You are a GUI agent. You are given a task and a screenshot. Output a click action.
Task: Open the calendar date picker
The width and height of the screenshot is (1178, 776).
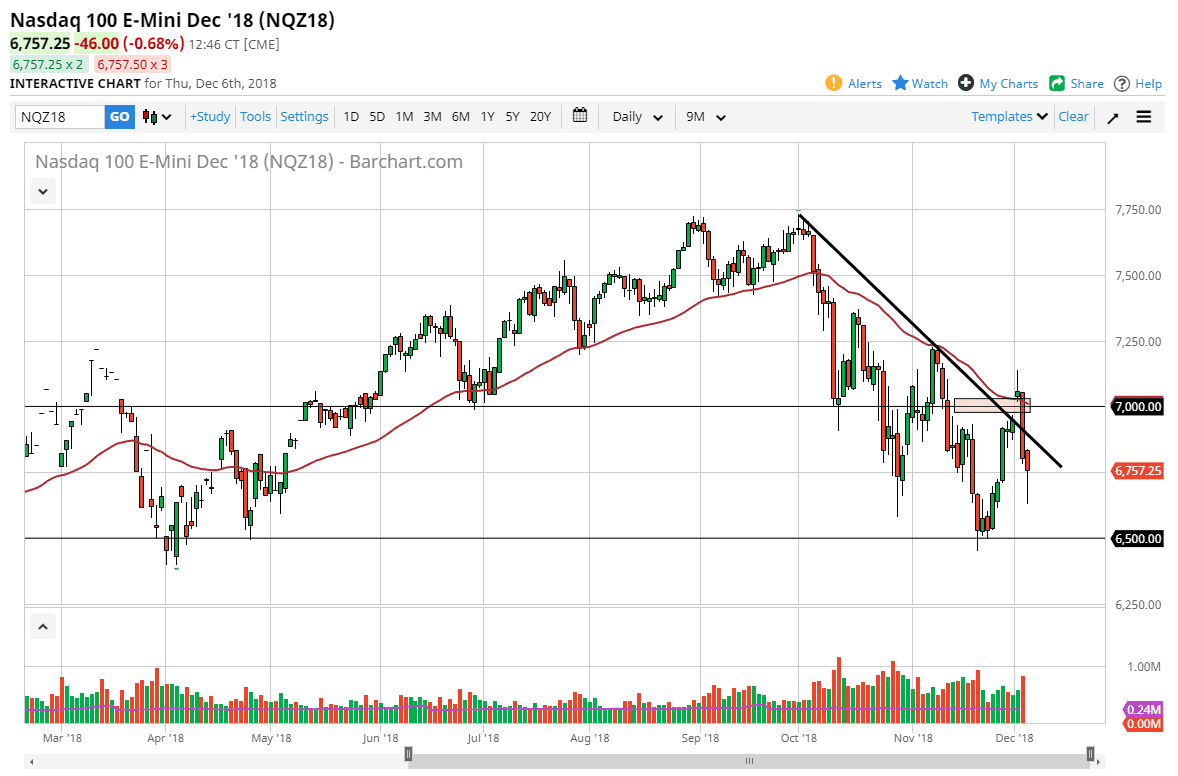(x=579, y=116)
